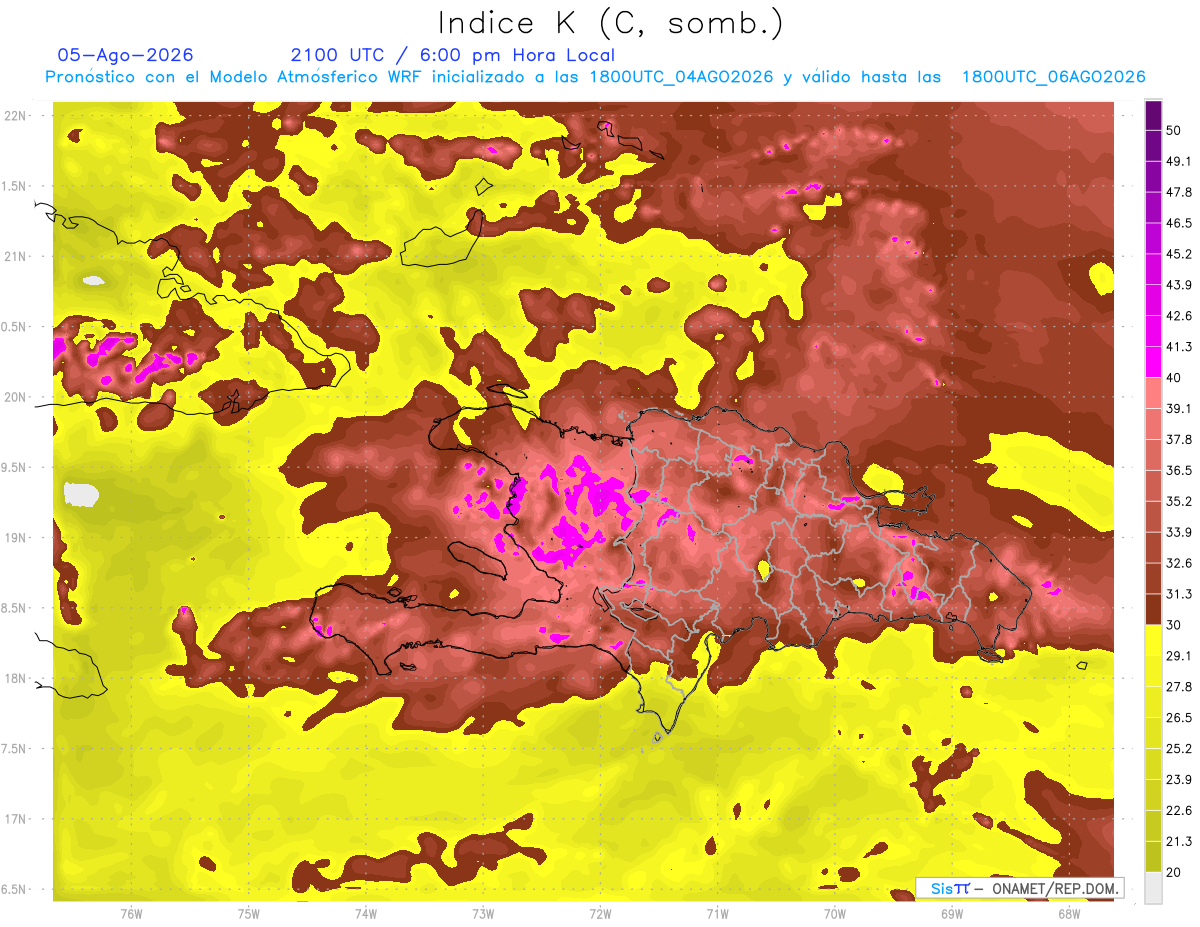This screenshot has height=927, width=1200.
Task: Click the colorbar value '49.1'
Action: [x=1179, y=162]
